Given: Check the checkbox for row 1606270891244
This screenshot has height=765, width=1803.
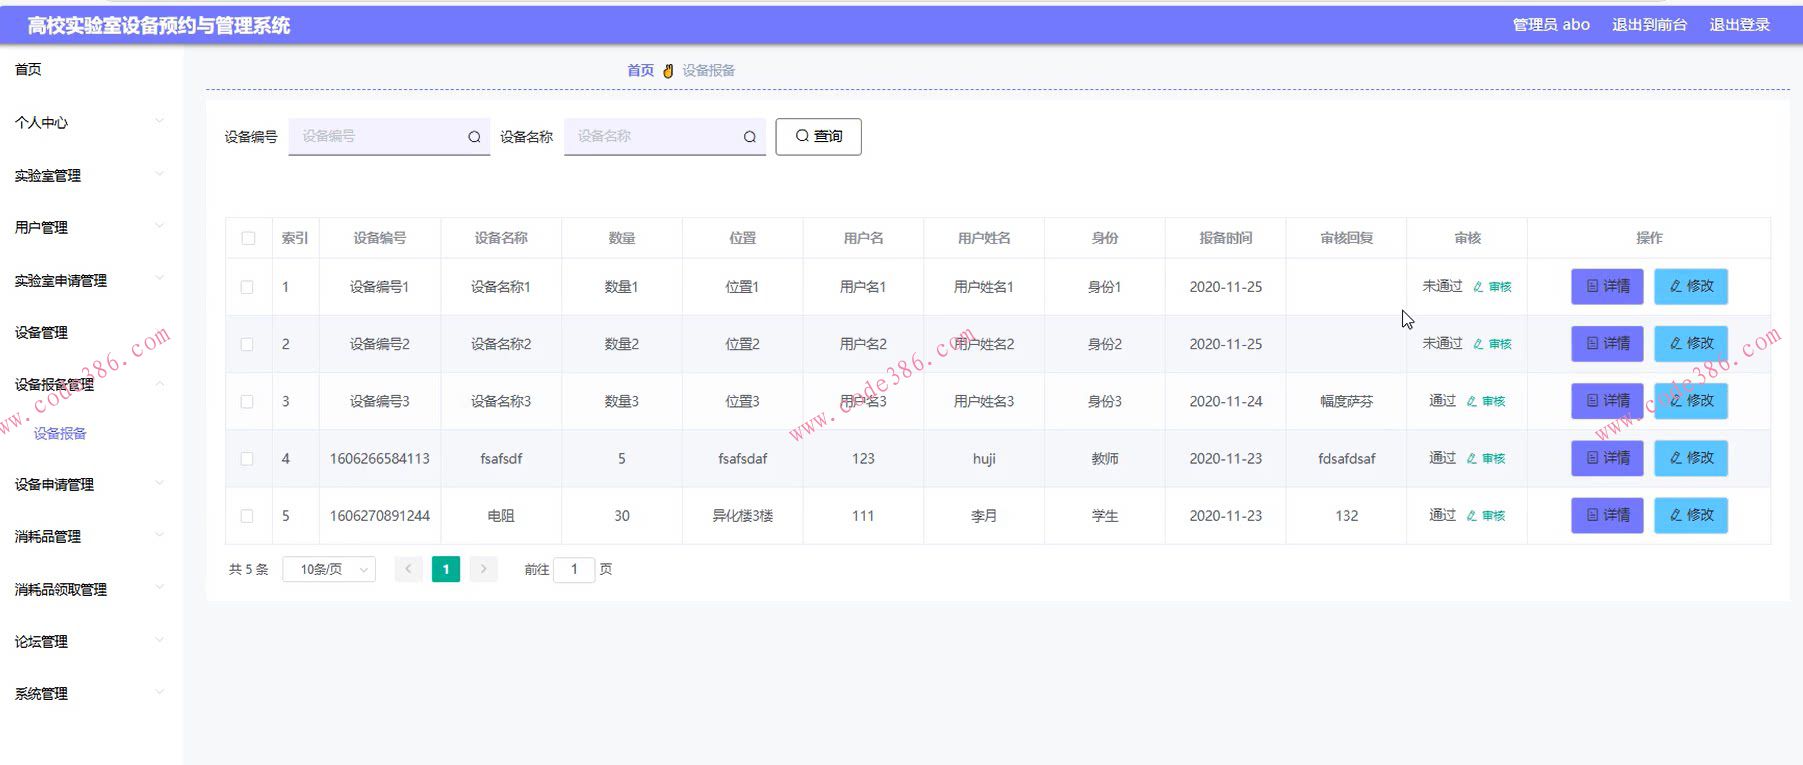Looking at the screenshot, I should tap(247, 516).
